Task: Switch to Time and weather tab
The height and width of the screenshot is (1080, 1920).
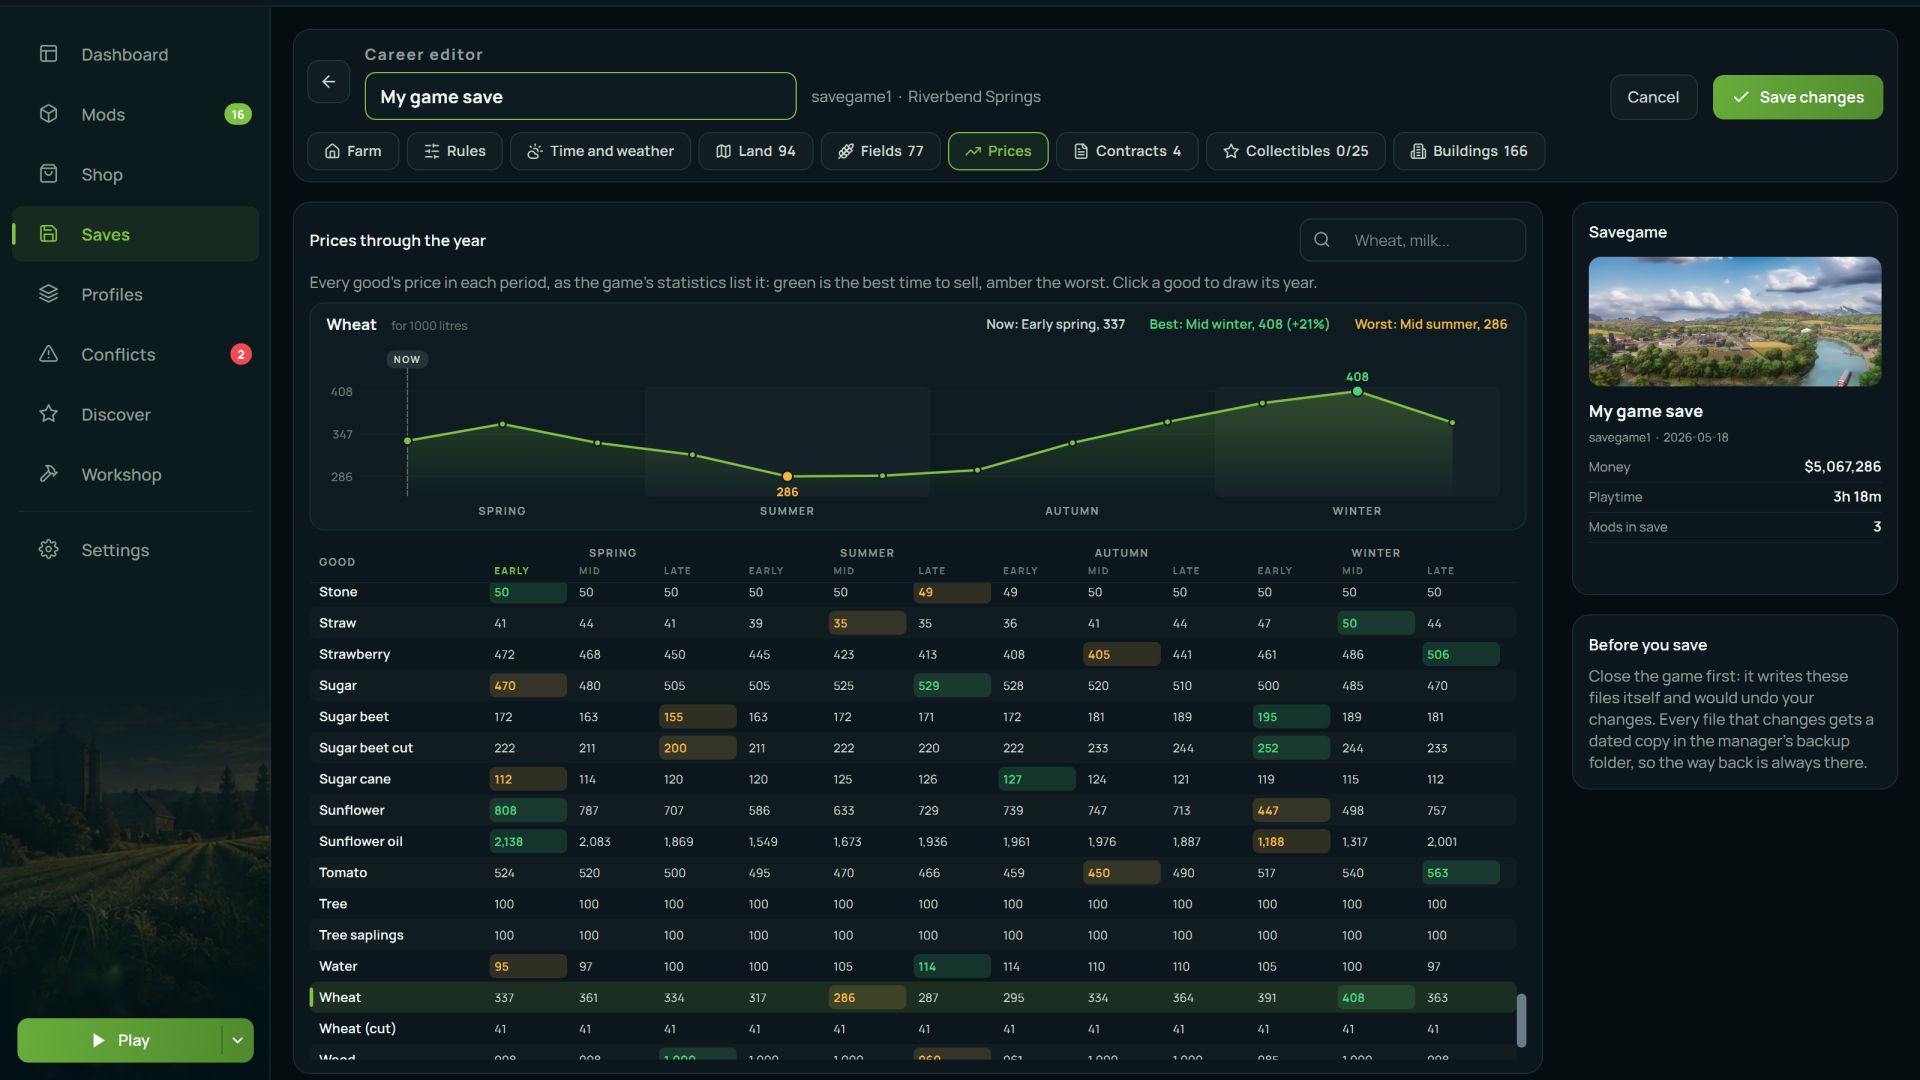Action: click(x=600, y=151)
